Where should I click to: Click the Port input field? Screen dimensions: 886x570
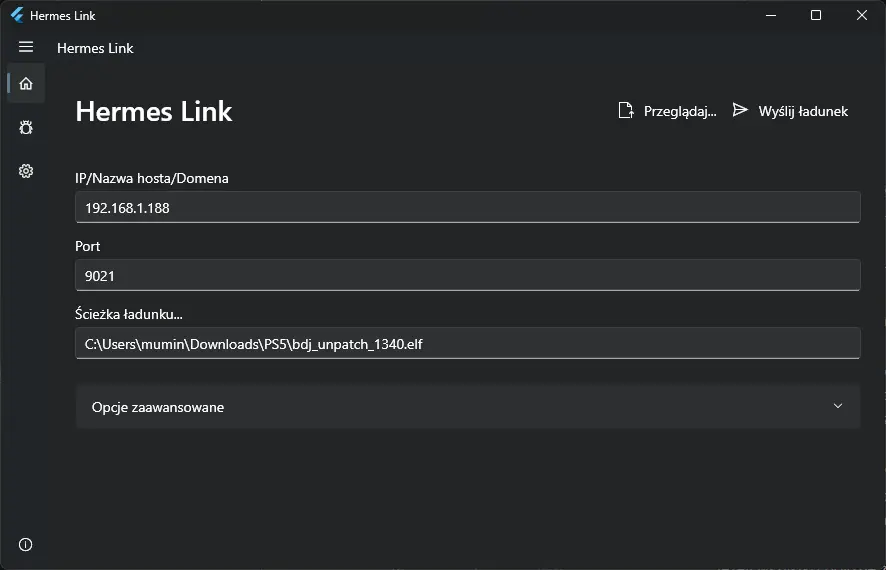[x=468, y=275]
